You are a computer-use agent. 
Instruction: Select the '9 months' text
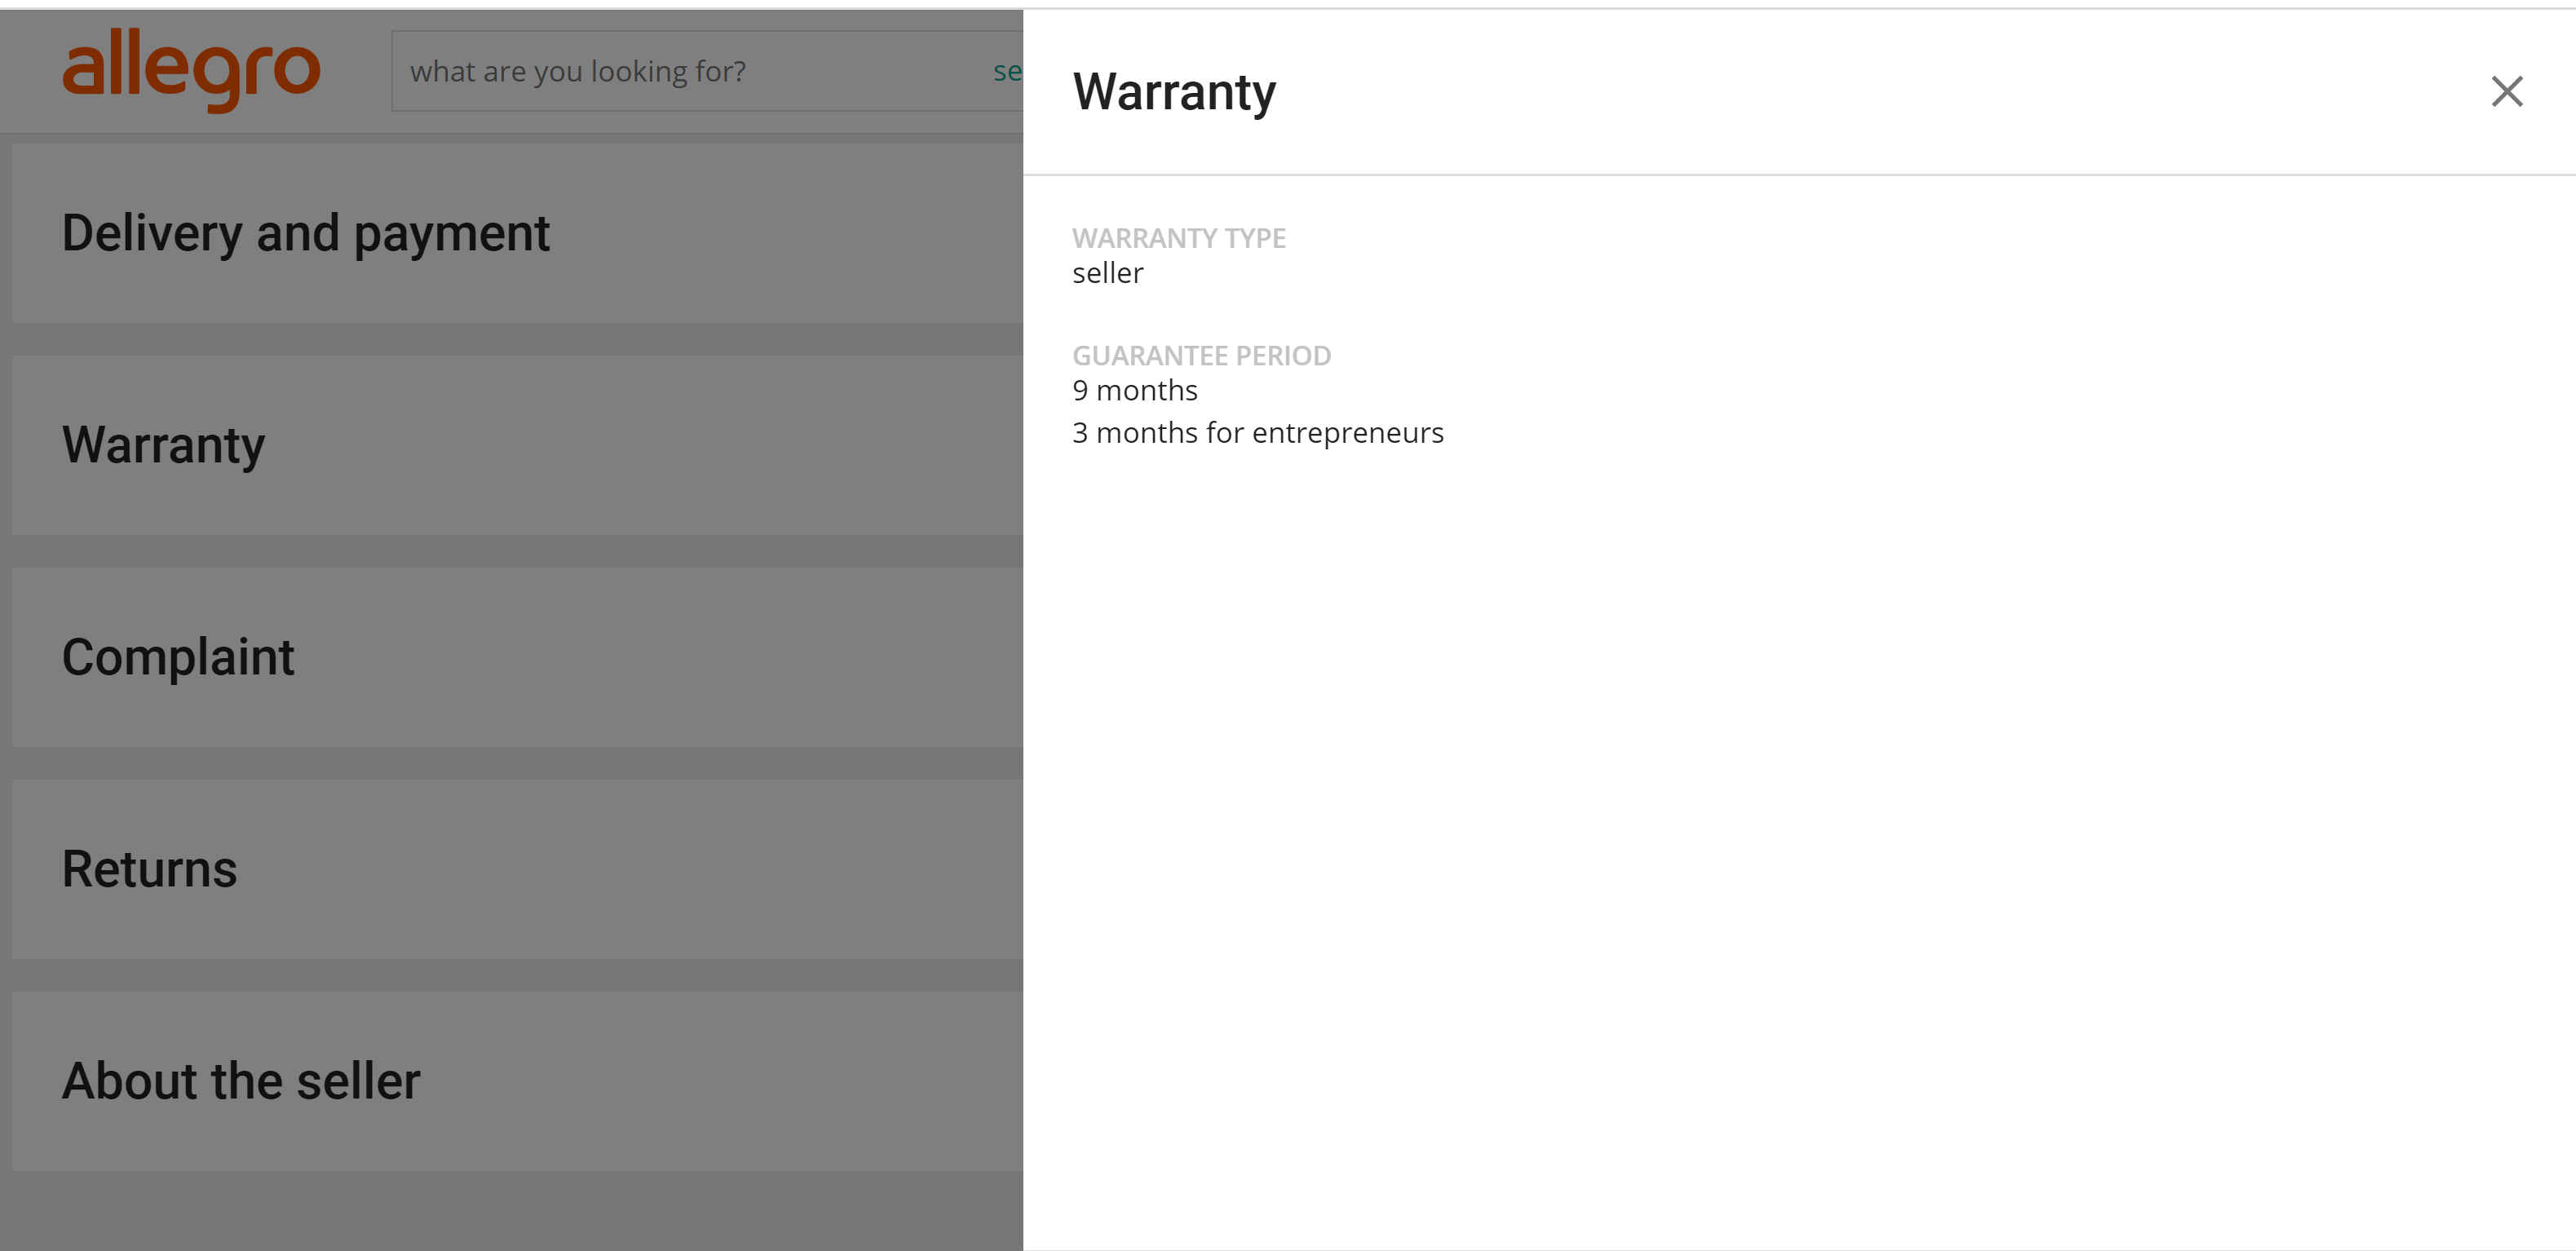[1134, 391]
